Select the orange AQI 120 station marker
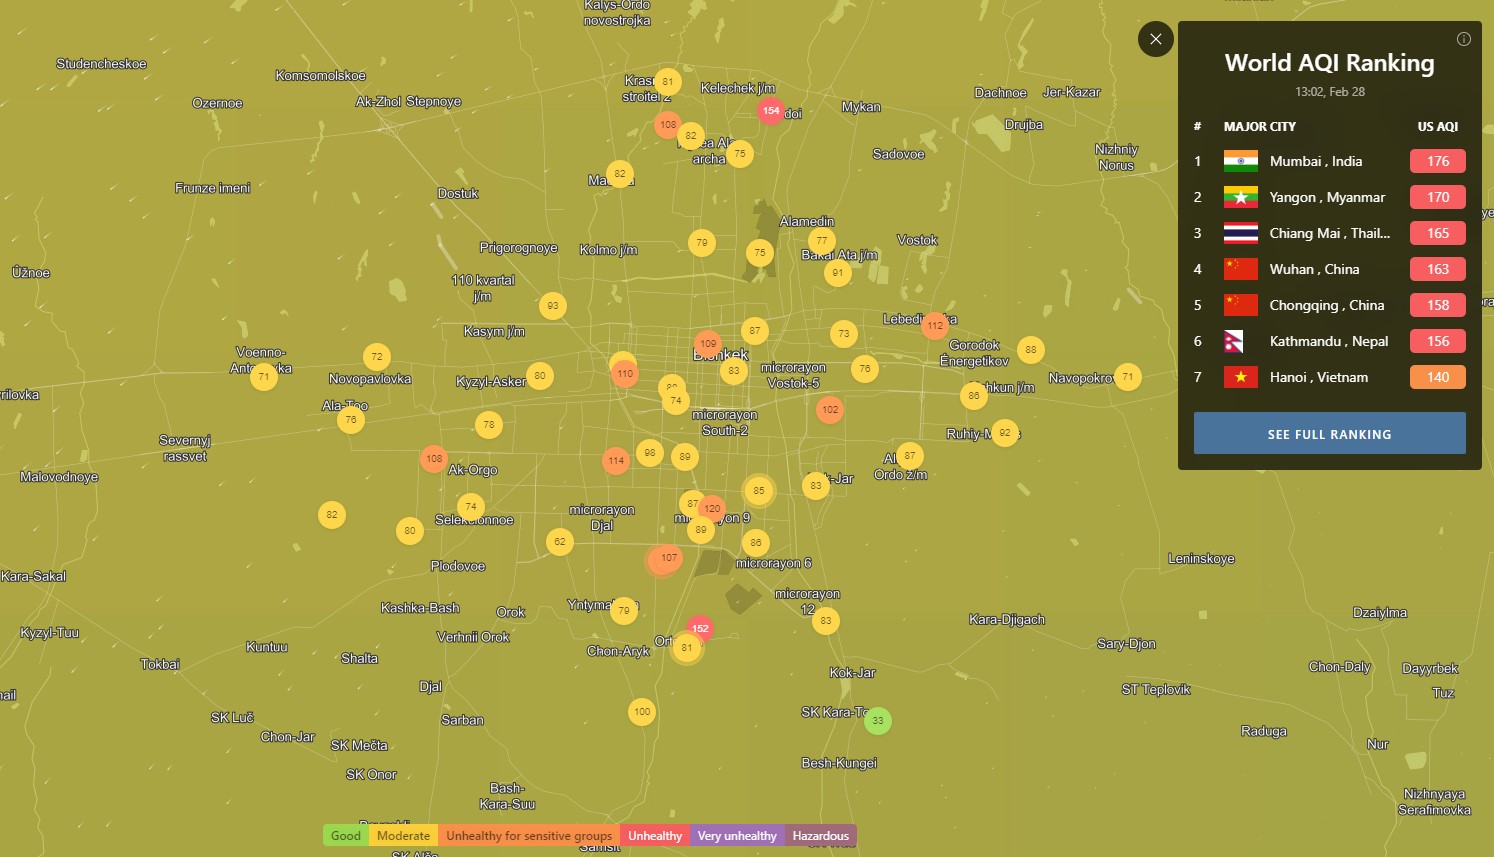The height and width of the screenshot is (857, 1494). pyautogui.click(x=712, y=508)
